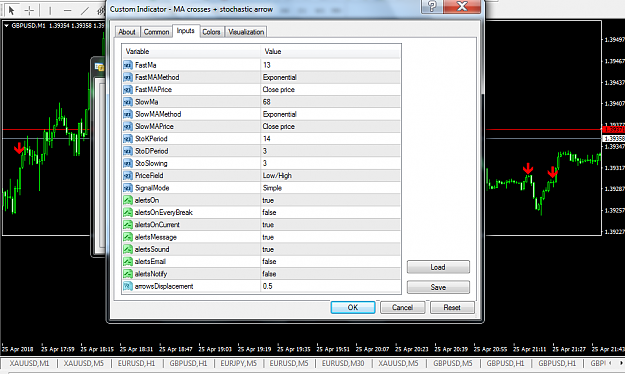
Task: Edit FastMa value 13
Action: click(x=330, y=65)
